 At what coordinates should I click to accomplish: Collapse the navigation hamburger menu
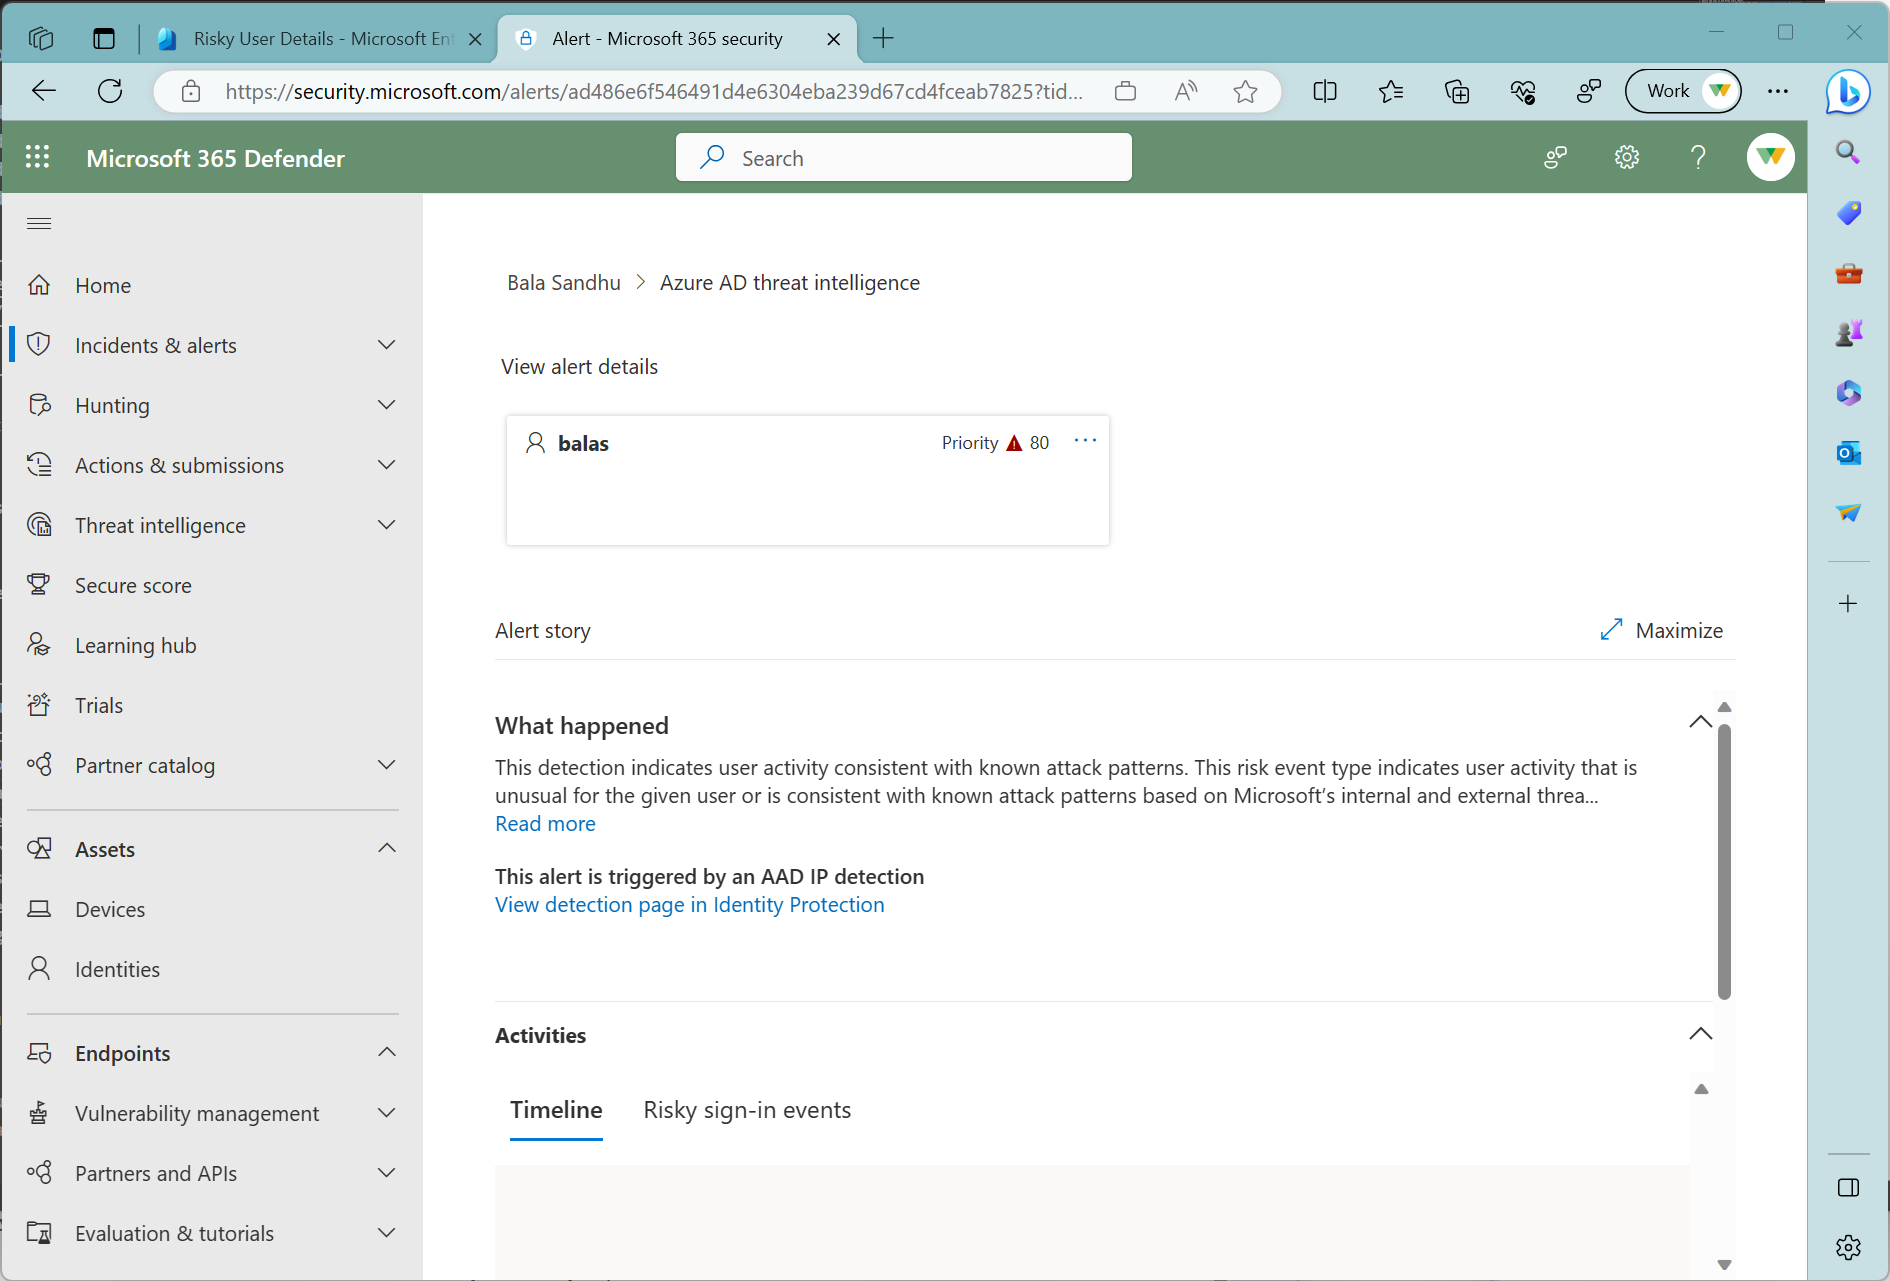coord(39,223)
